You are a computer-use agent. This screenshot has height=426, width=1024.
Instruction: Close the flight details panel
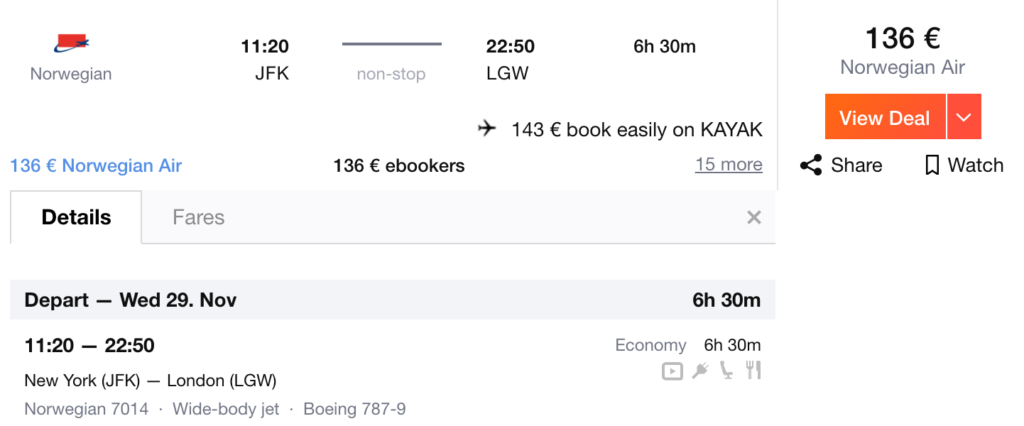tap(754, 217)
